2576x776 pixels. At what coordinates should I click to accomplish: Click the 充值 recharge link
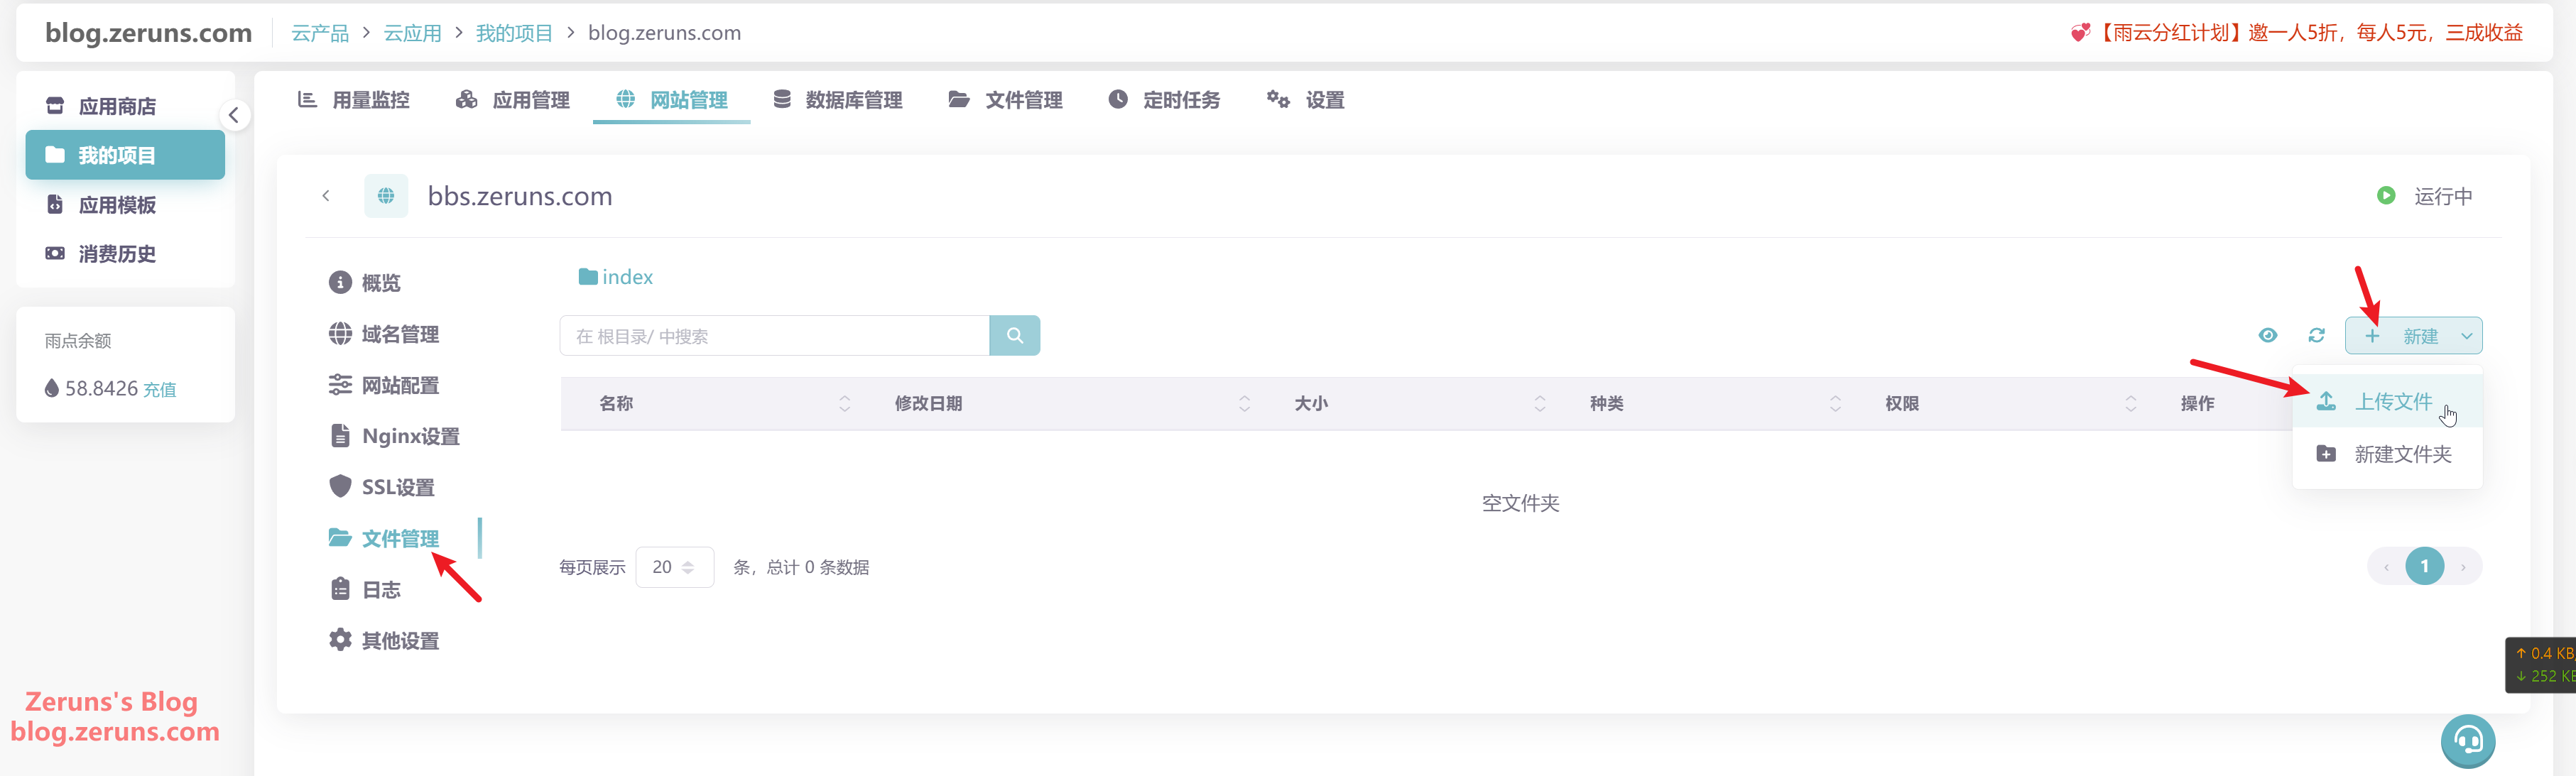[160, 390]
